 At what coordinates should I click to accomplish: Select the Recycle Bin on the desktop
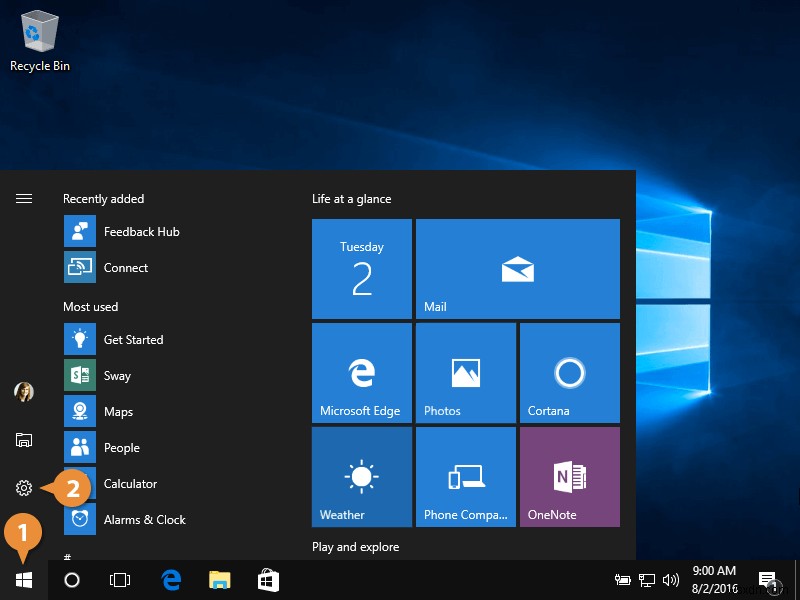point(39,32)
